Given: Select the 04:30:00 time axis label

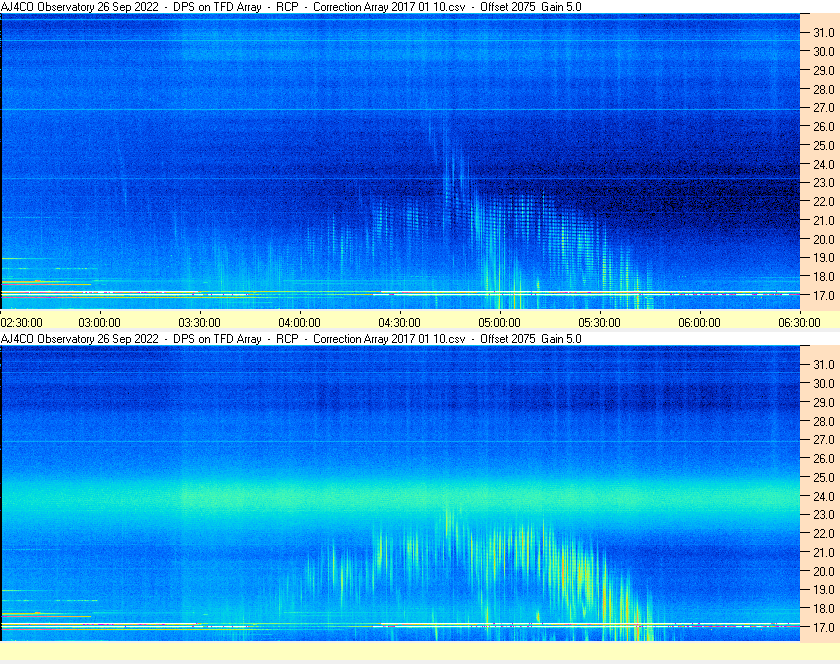Looking at the screenshot, I should (x=400, y=323).
